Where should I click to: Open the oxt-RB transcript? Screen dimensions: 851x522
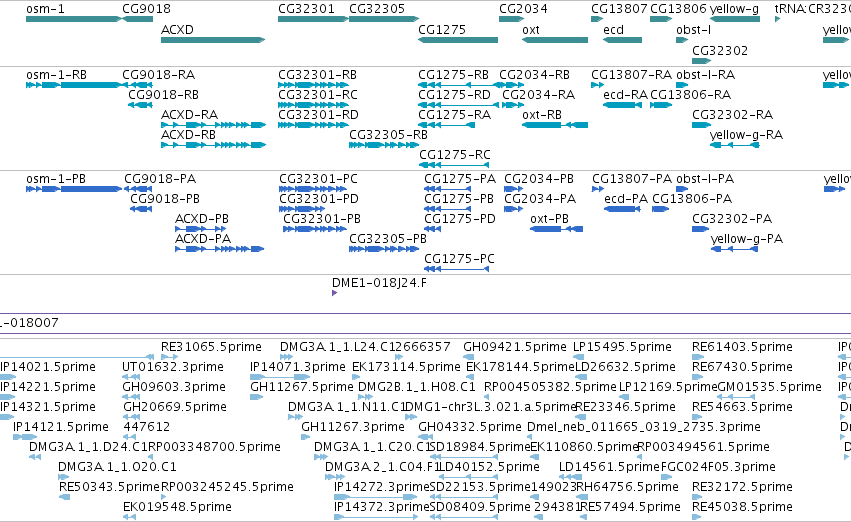[x=555, y=125]
